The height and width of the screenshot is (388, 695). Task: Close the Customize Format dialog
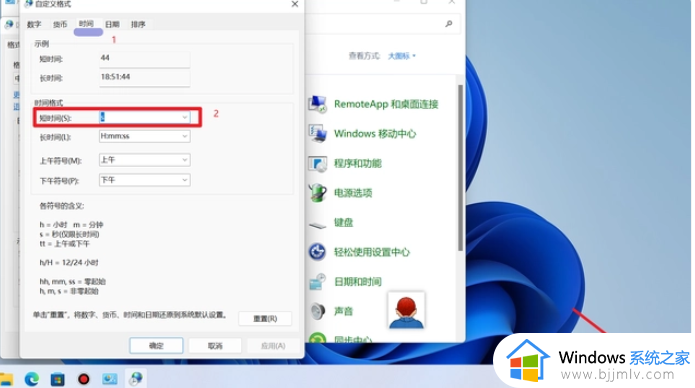click(x=295, y=4)
